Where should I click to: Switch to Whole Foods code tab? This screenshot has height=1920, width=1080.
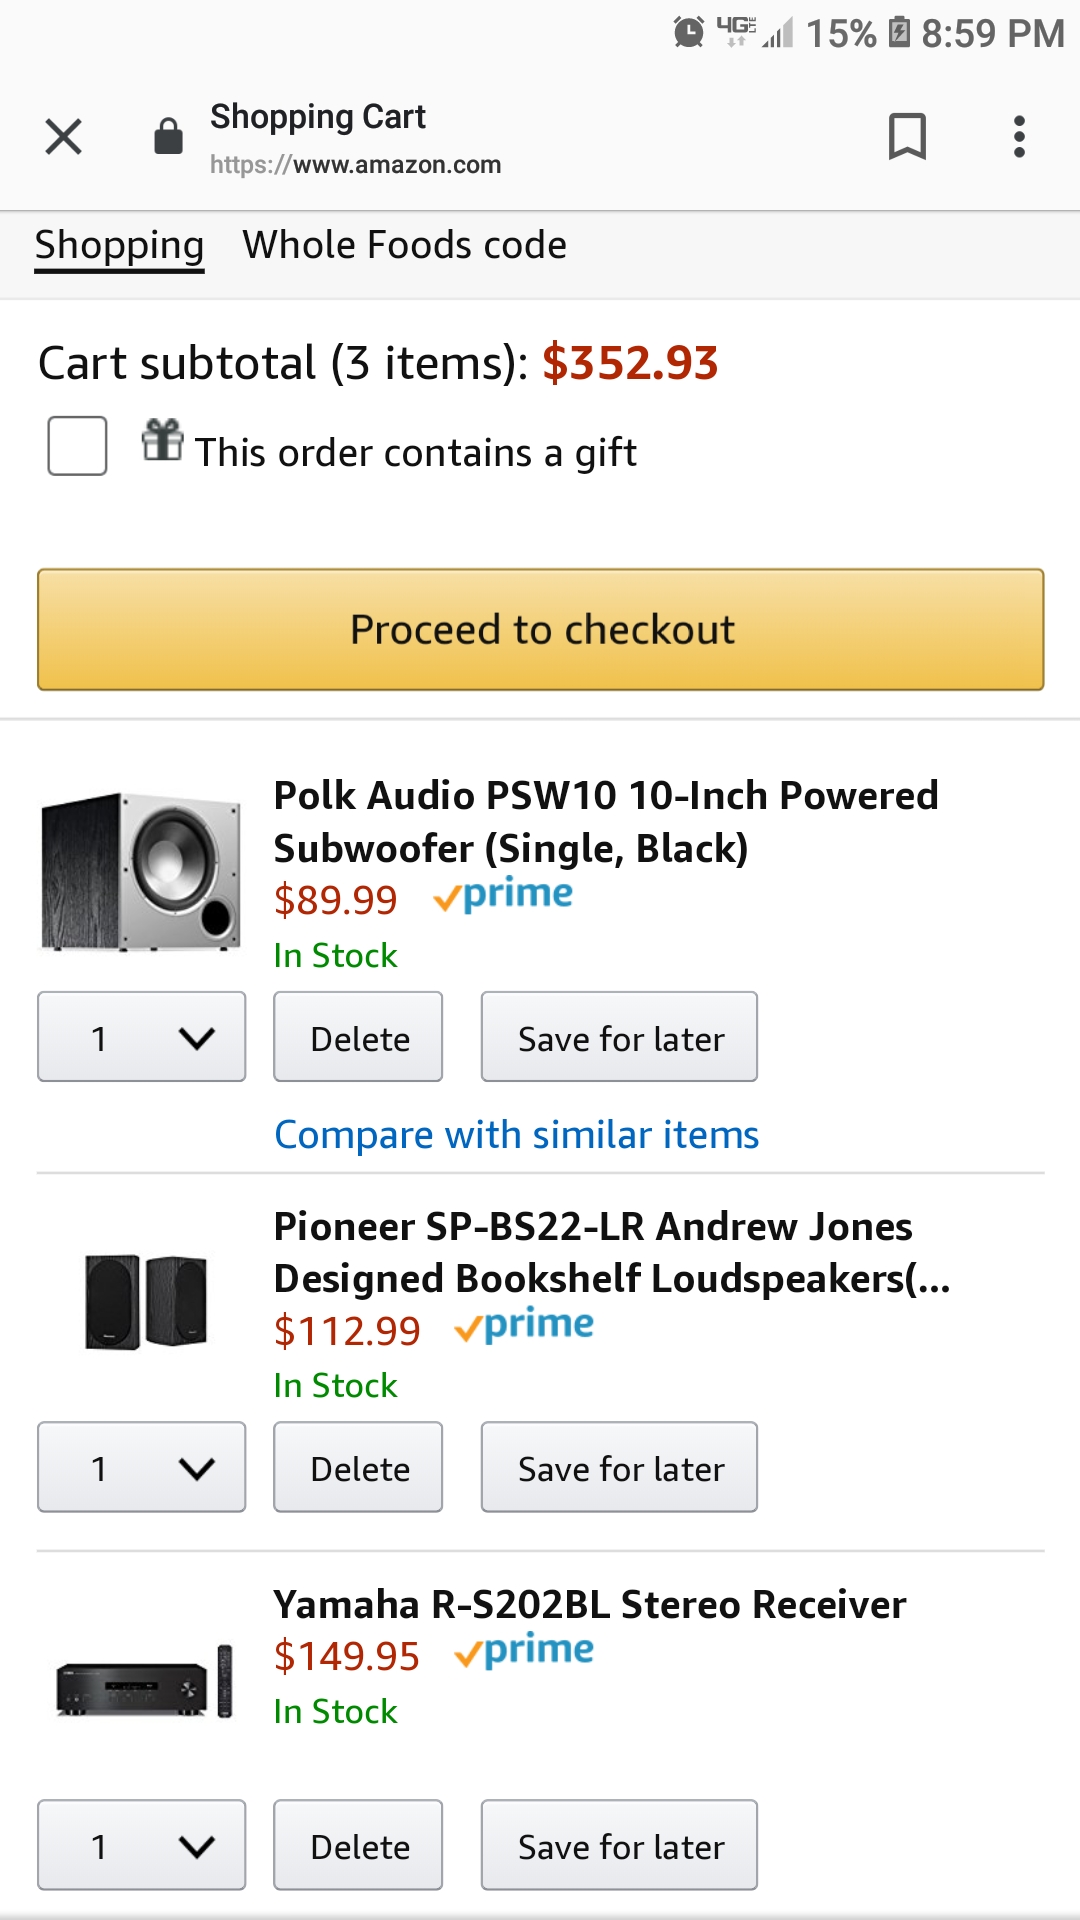pos(404,246)
